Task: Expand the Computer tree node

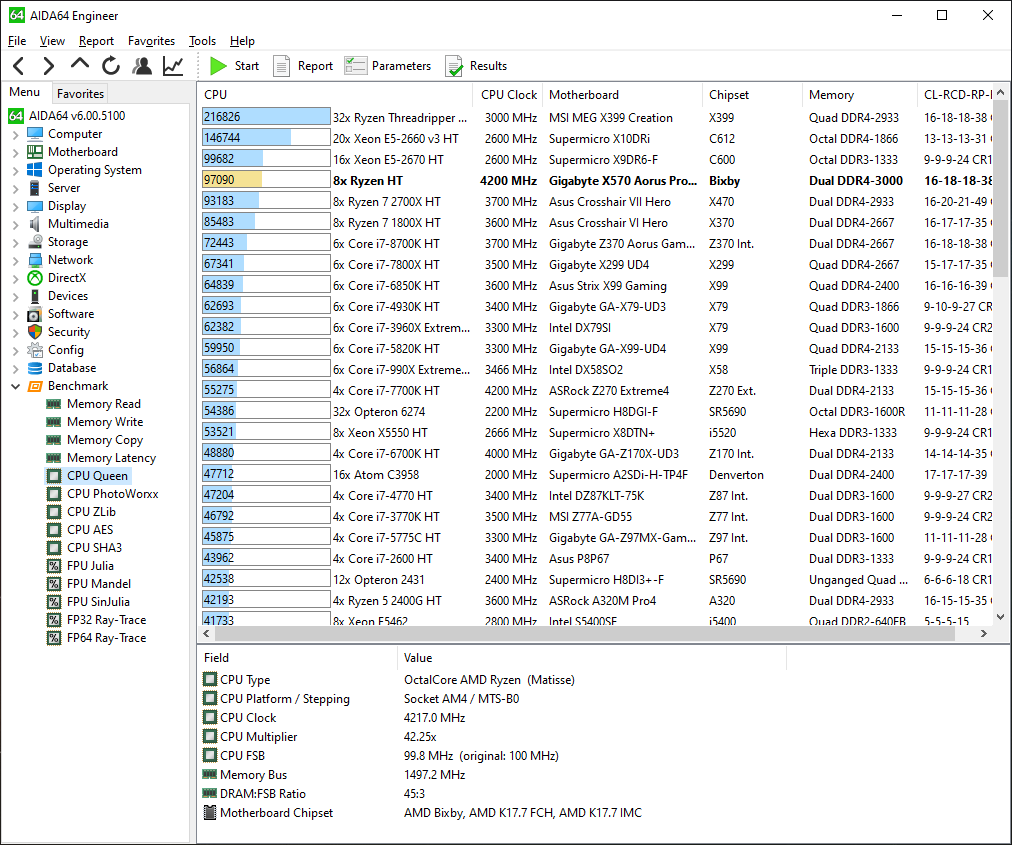Action: coord(15,134)
